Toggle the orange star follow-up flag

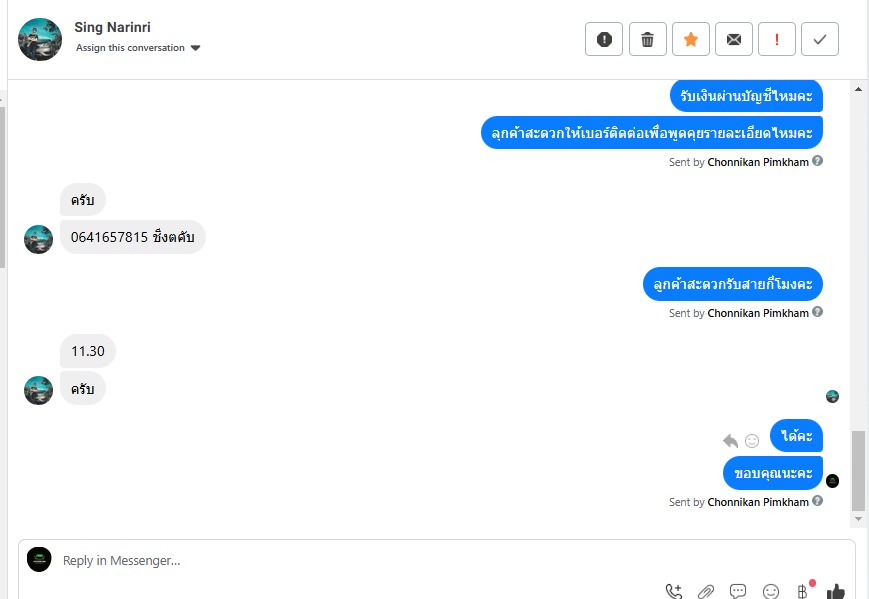click(691, 39)
